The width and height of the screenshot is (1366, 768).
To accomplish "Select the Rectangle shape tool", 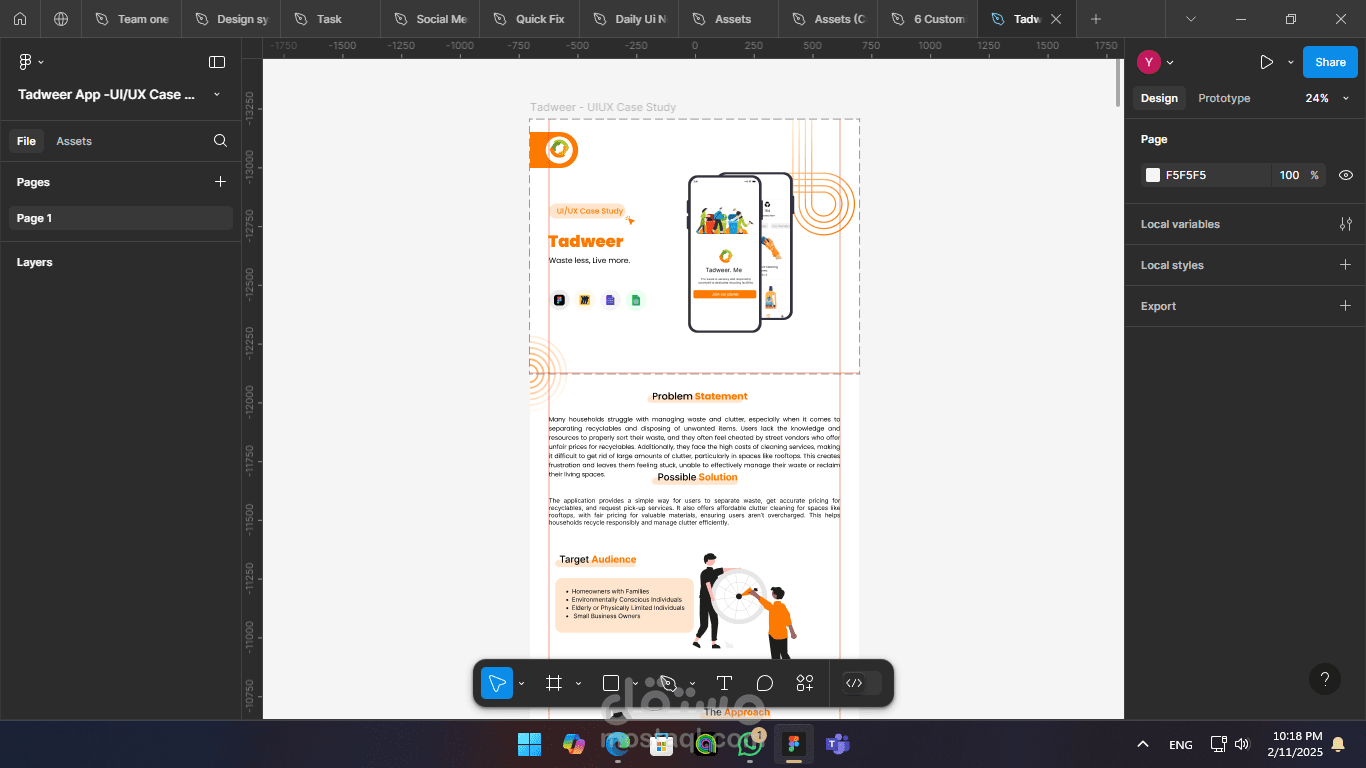I will pos(611,683).
